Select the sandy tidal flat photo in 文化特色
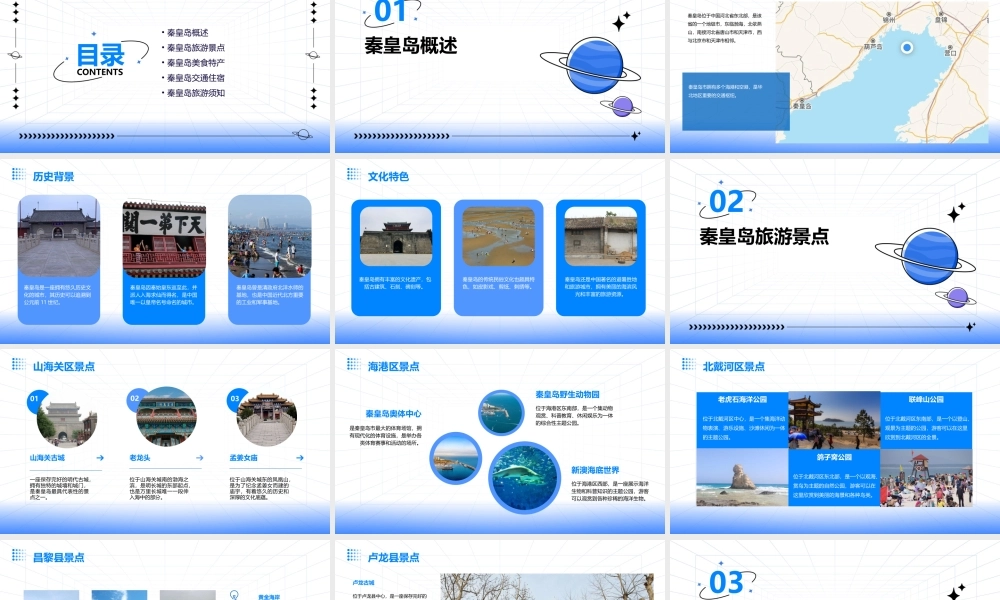The width and height of the screenshot is (1000, 600). tap(499, 237)
